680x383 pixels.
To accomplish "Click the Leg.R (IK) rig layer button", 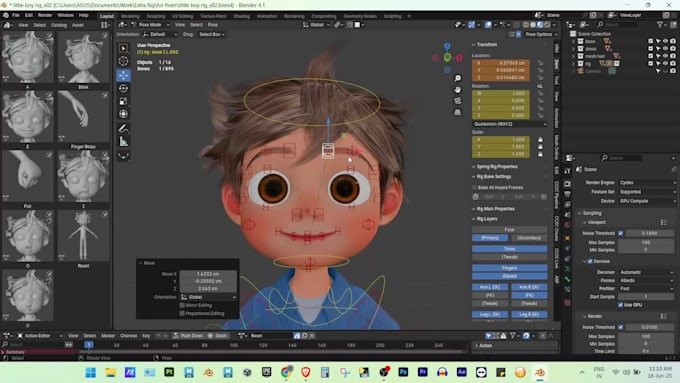I will point(529,314).
